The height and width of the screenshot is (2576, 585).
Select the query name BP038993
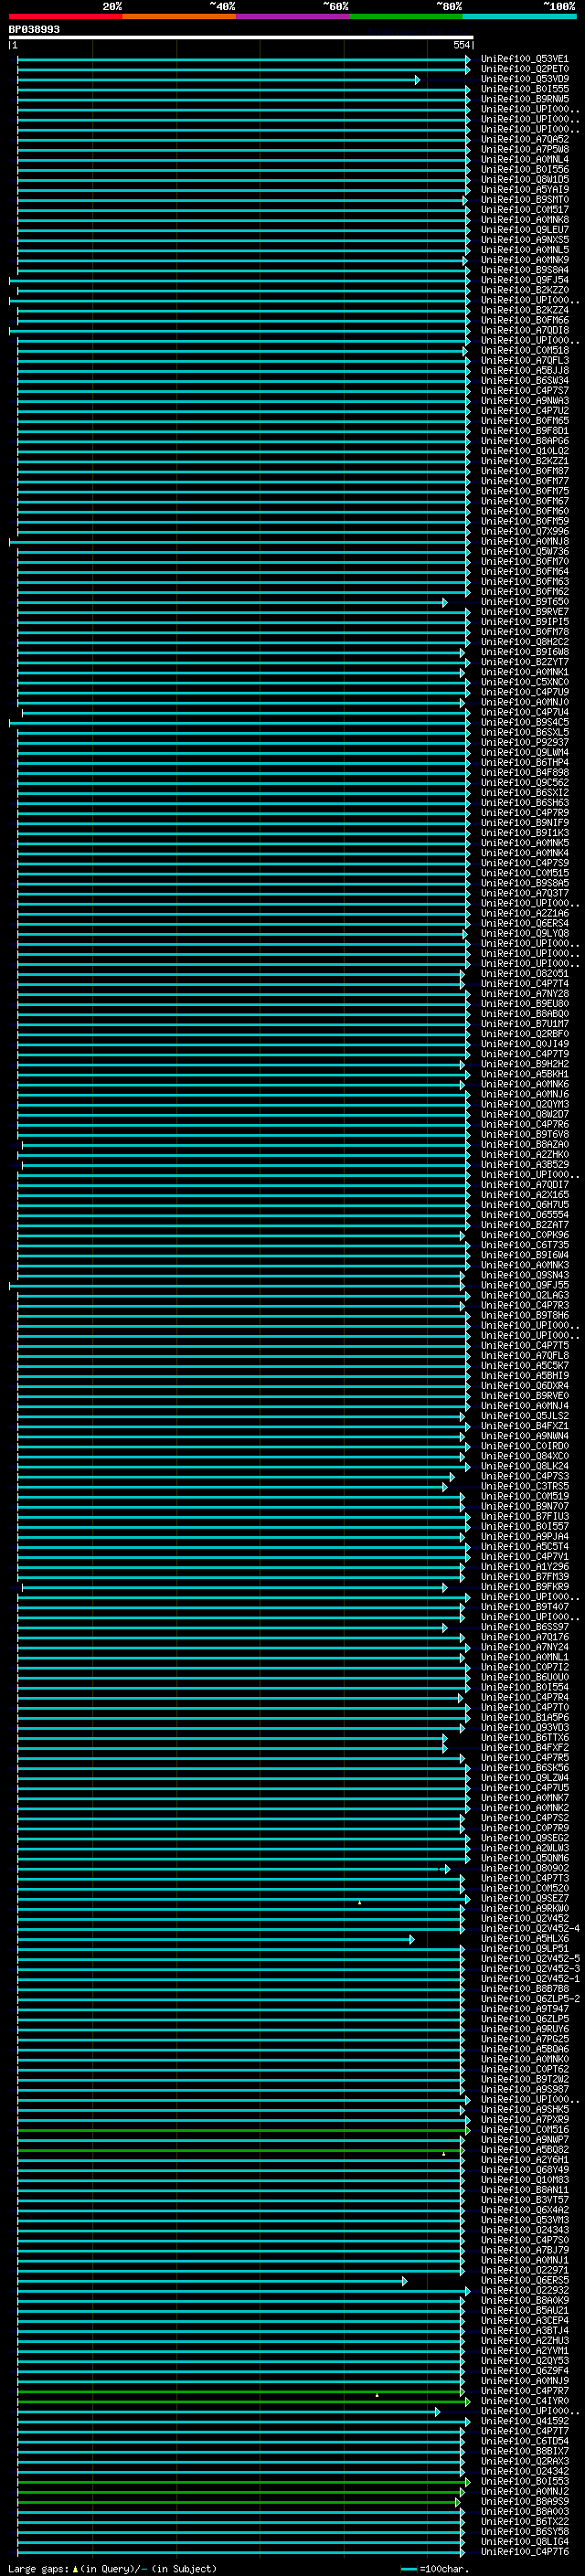point(34,29)
